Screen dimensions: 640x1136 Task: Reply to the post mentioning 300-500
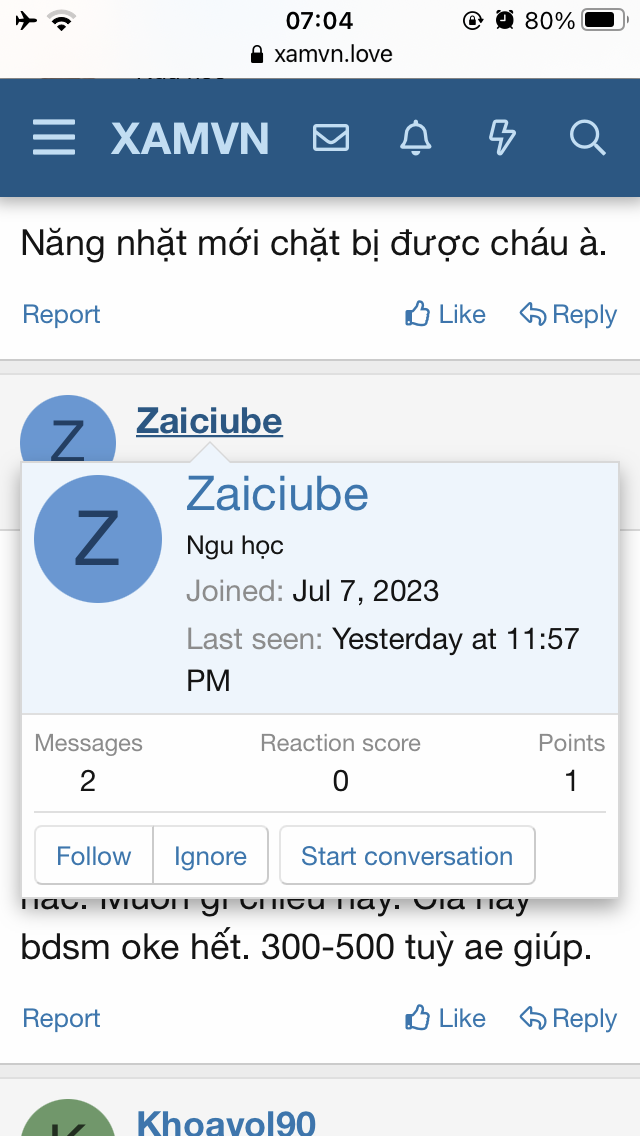568,1019
